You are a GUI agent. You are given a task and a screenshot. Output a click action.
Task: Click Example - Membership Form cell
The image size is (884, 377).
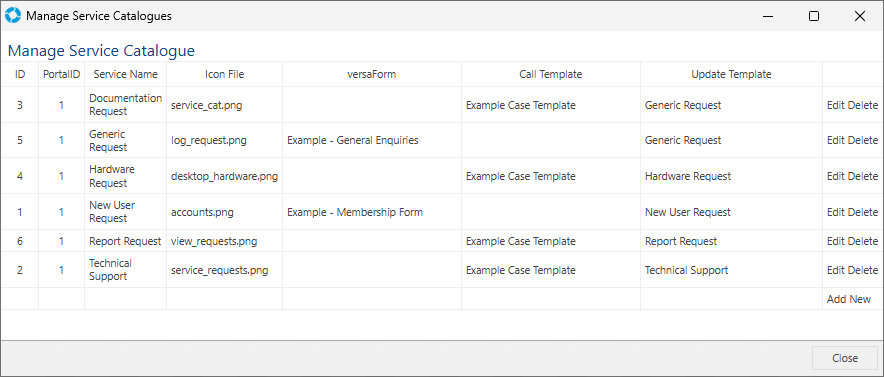355,212
